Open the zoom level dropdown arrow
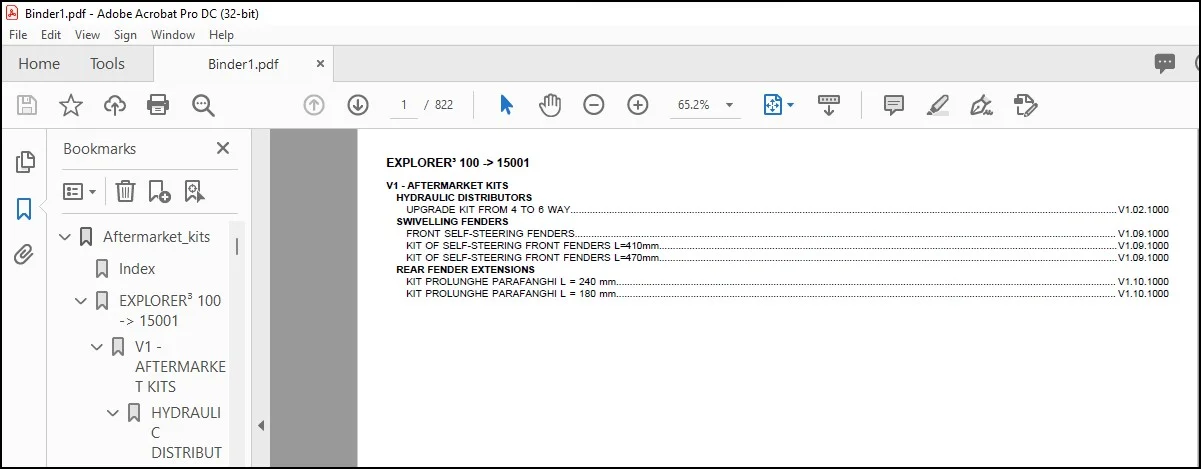Viewport: 1201px width, 469px height. pos(730,105)
